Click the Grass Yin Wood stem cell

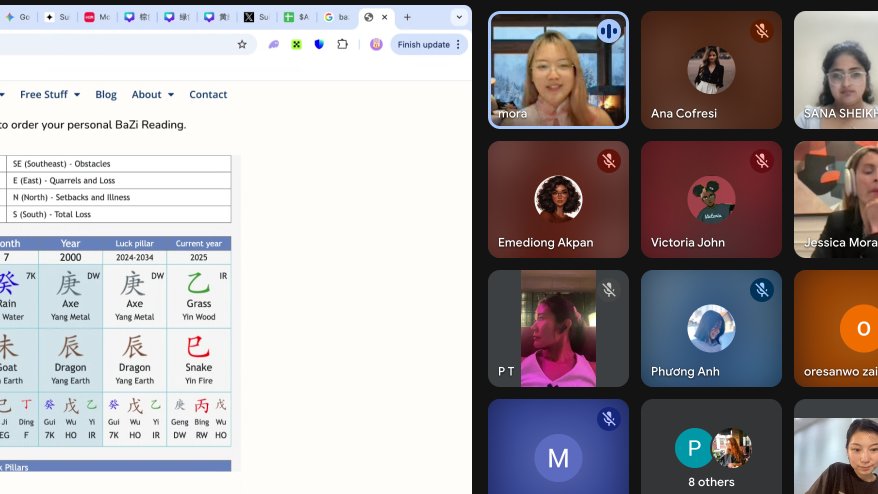tap(199, 296)
